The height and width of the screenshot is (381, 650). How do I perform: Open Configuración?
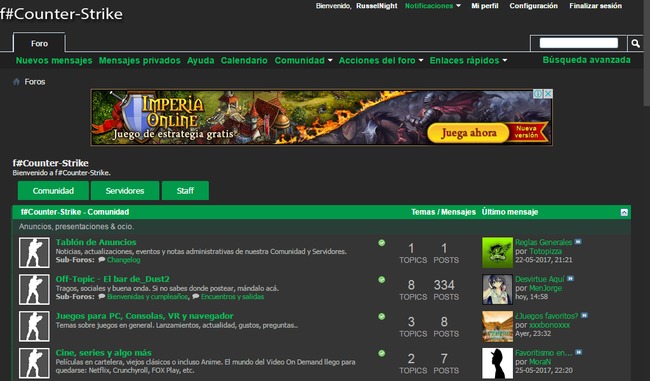point(534,6)
